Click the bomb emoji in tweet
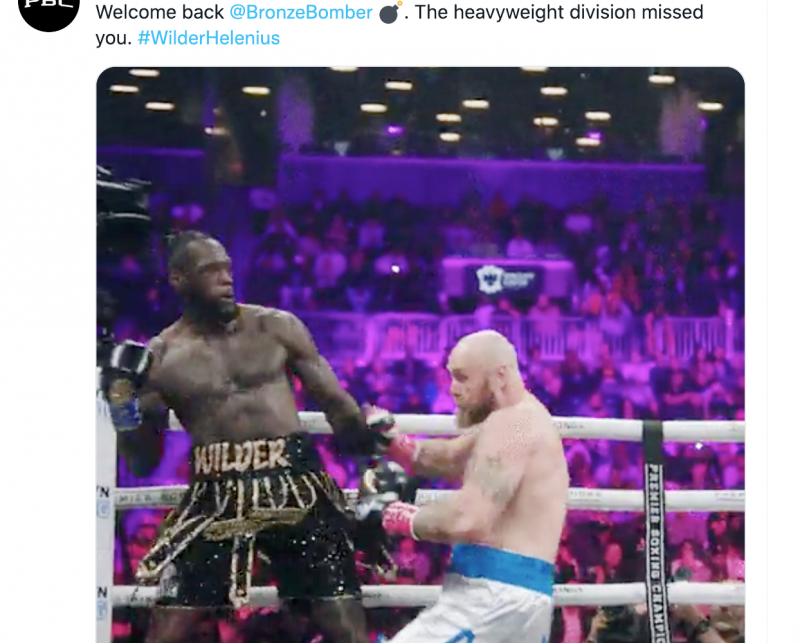 pyautogui.click(x=391, y=12)
